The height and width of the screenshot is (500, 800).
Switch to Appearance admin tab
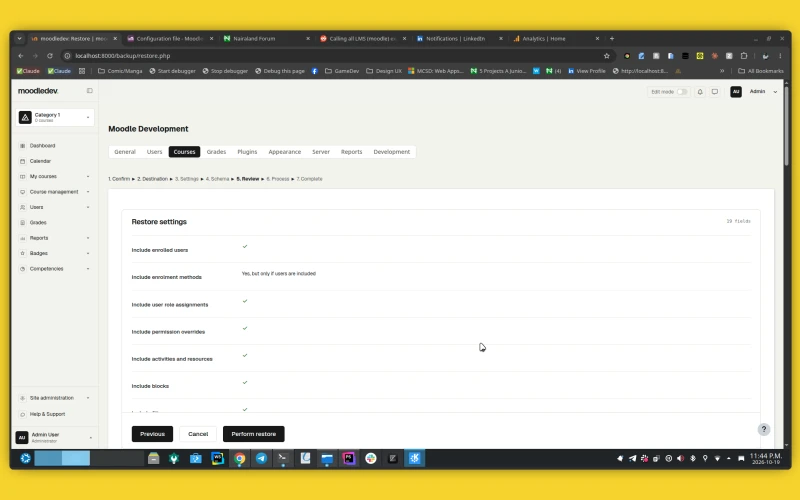click(285, 152)
